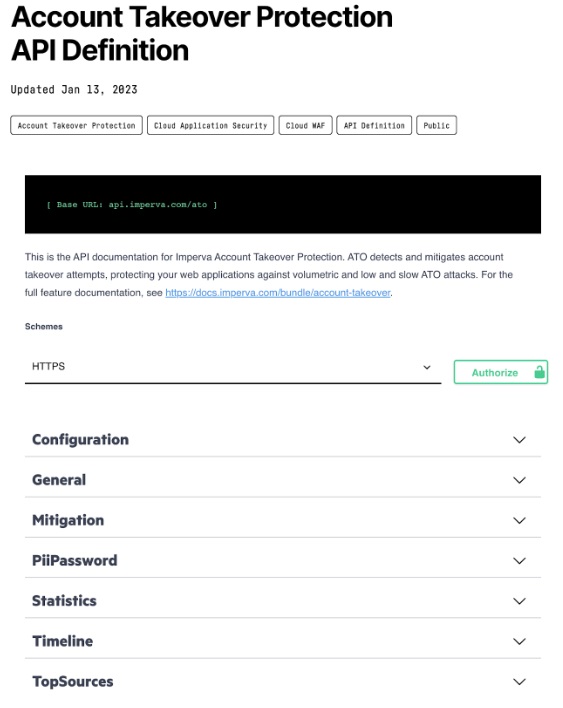Viewport: 563px width, 708px height.
Task: Select the API Definition tag
Action: [x=374, y=126]
